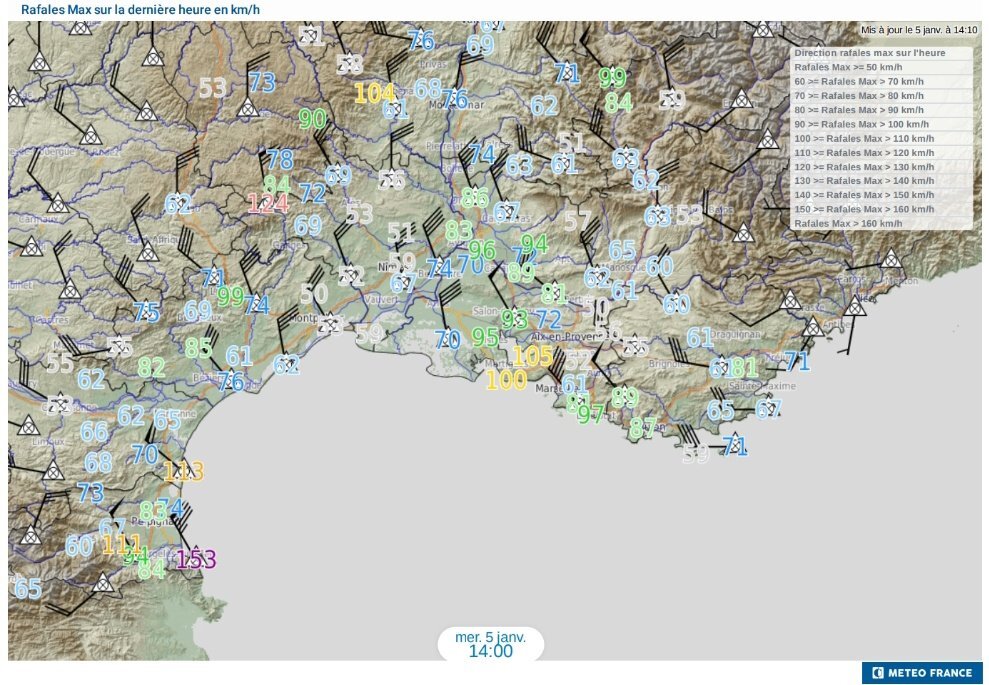989x685 pixels.
Task: Click the yellow 100 km/h gust value
Action: pyautogui.click(x=506, y=380)
